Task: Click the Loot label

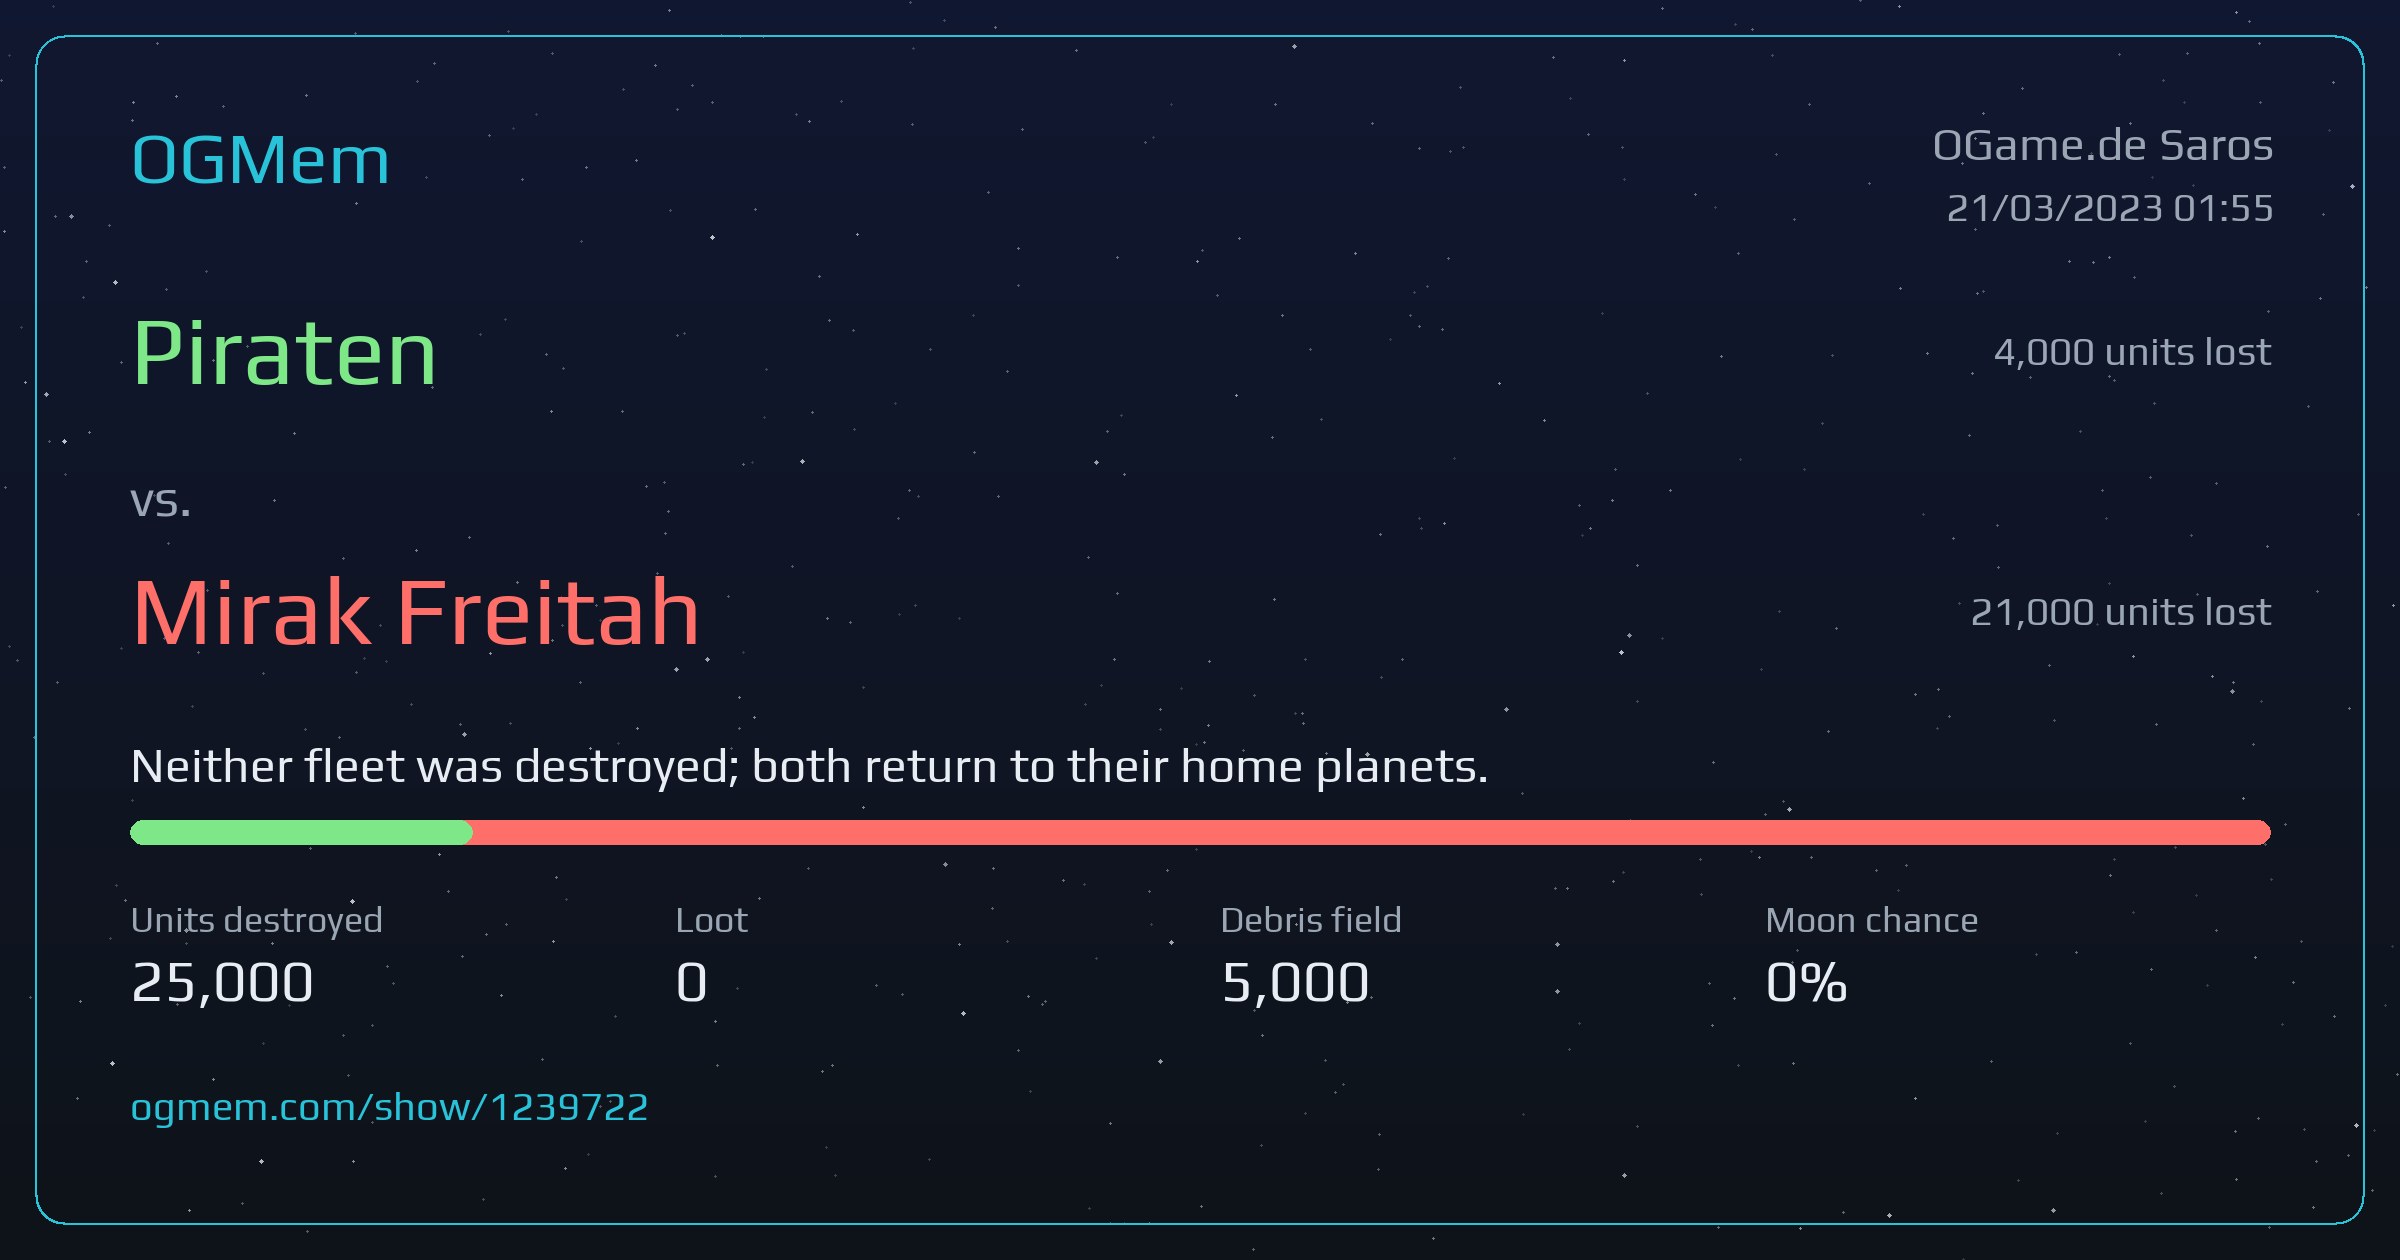Action: [x=711, y=920]
